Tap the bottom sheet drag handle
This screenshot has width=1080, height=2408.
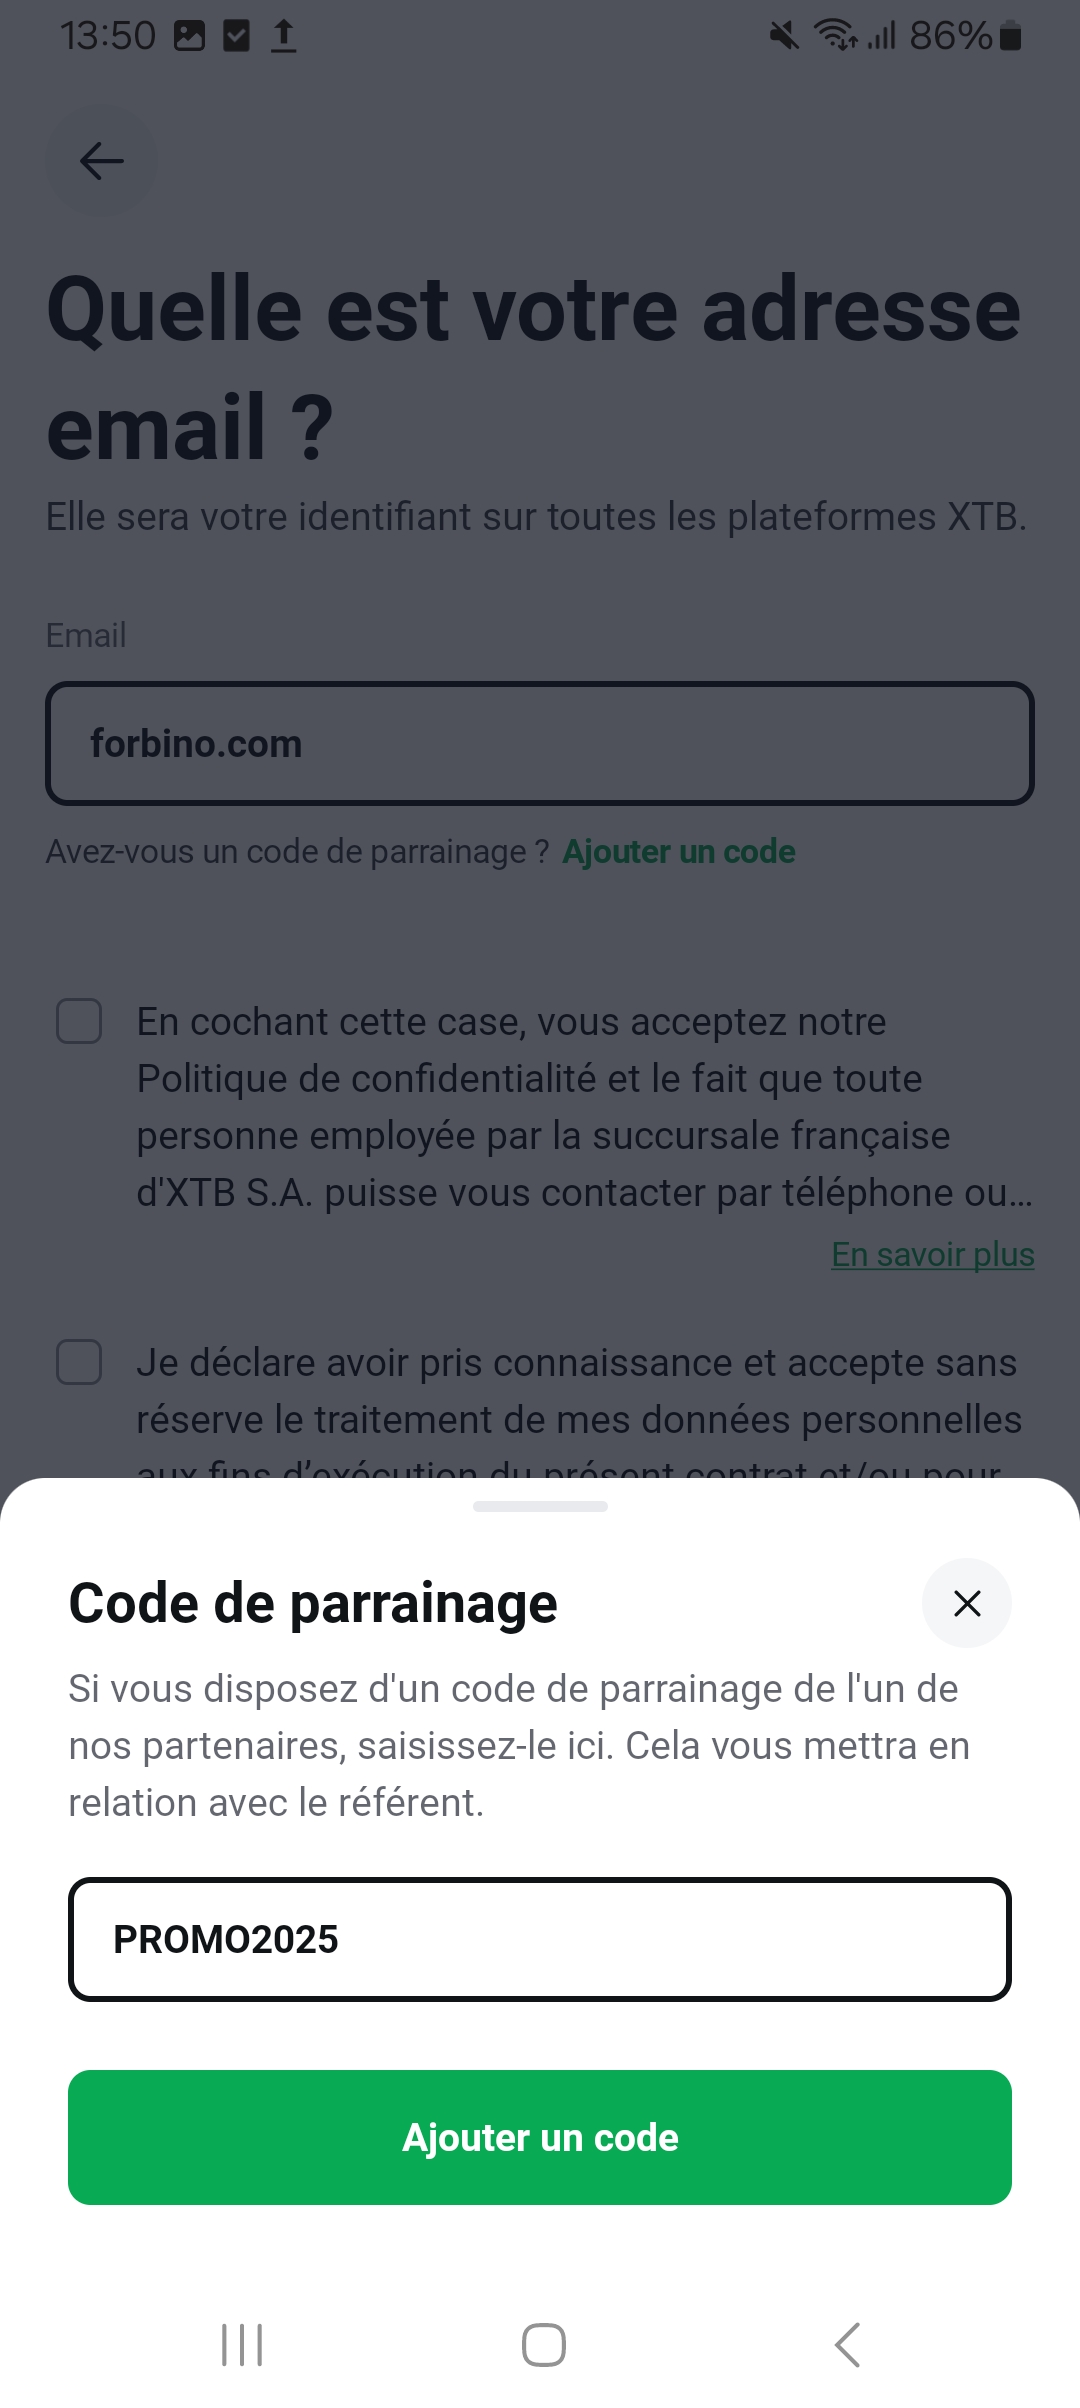point(540,1506)
